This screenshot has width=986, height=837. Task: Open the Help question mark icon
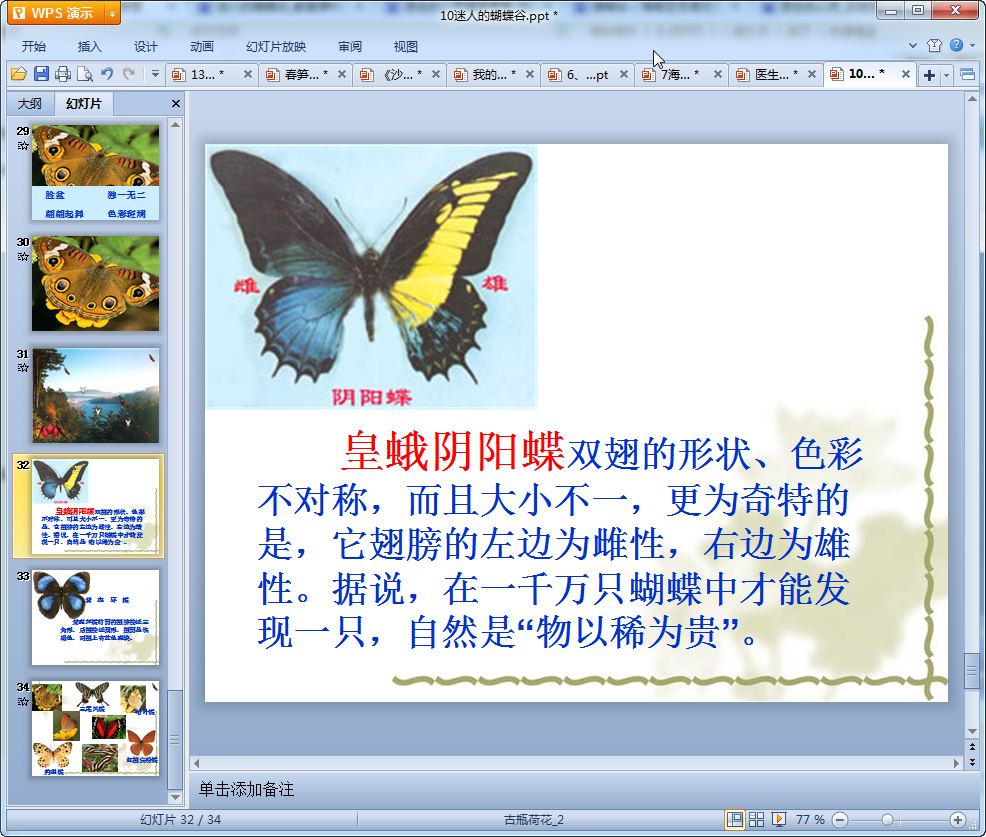[956, 45]
